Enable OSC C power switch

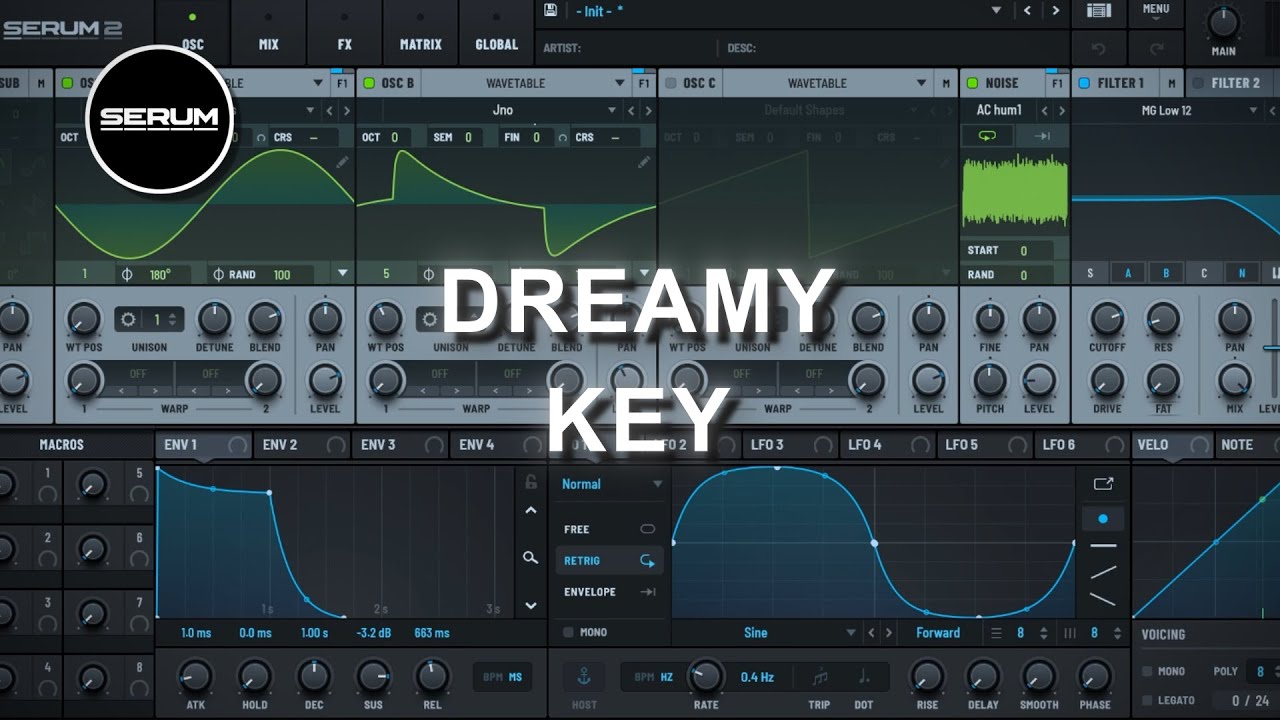point(670,83)
